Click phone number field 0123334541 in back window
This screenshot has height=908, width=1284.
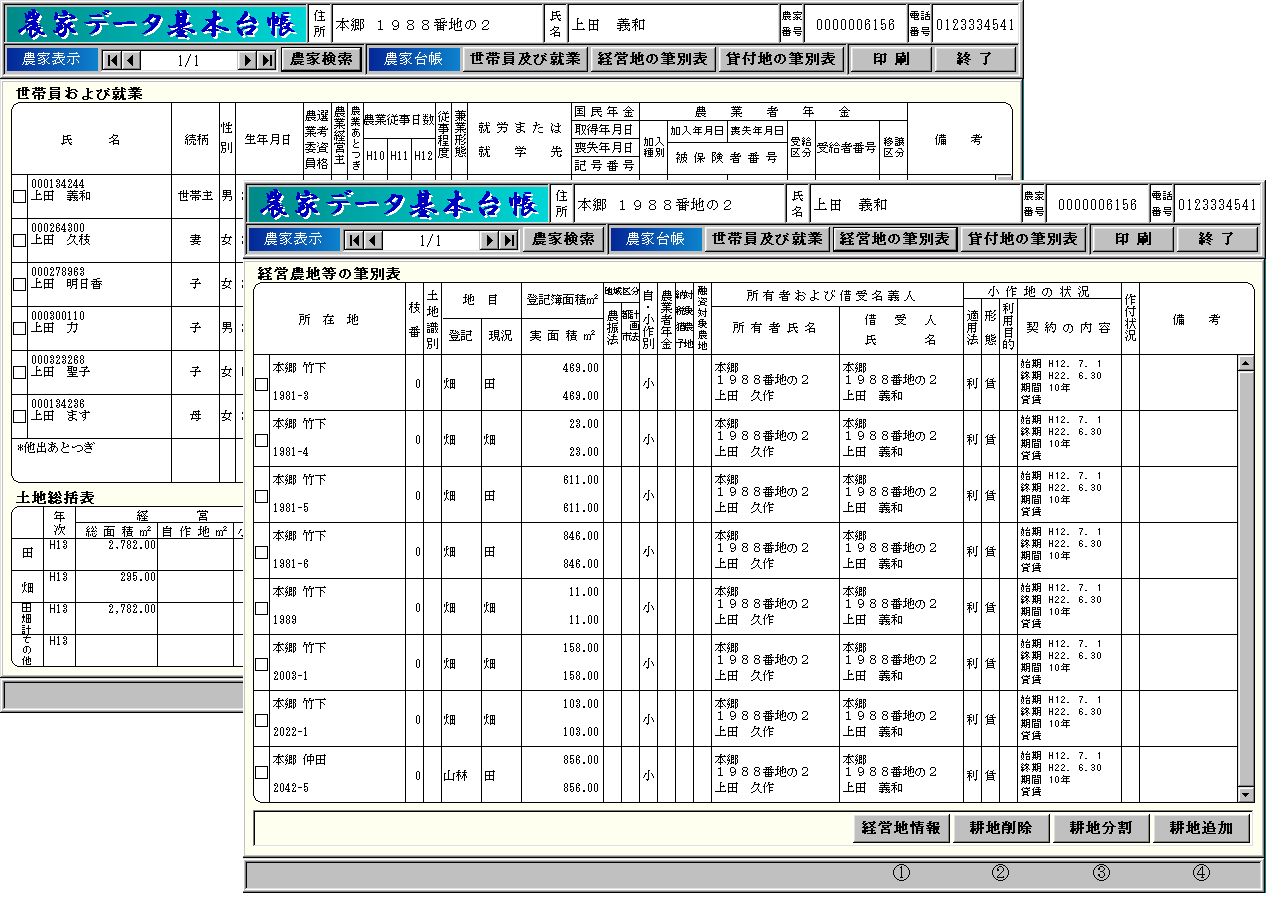pos(975,24)
